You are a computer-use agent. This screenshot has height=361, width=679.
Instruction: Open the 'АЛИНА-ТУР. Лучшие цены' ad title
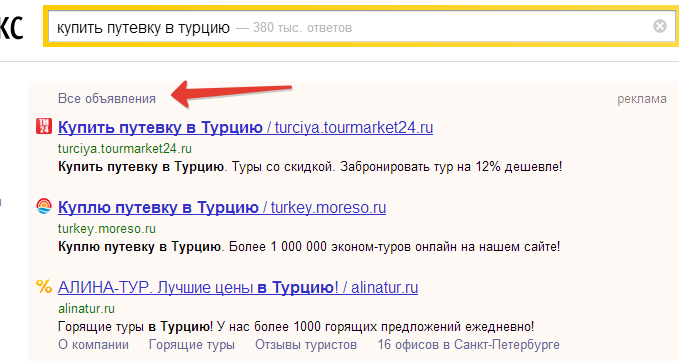tap(238, 287)
